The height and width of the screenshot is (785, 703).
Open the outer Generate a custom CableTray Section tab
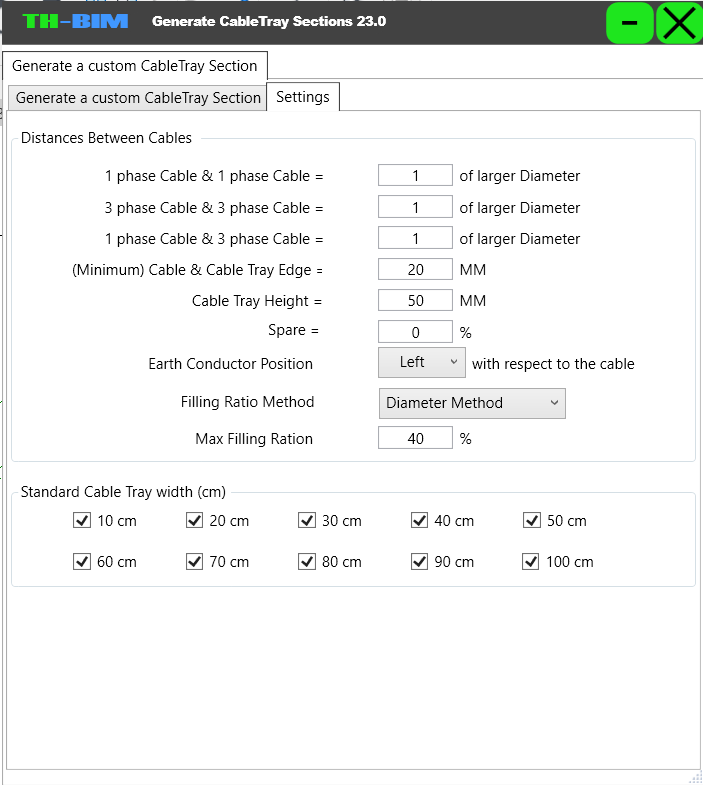135,66
